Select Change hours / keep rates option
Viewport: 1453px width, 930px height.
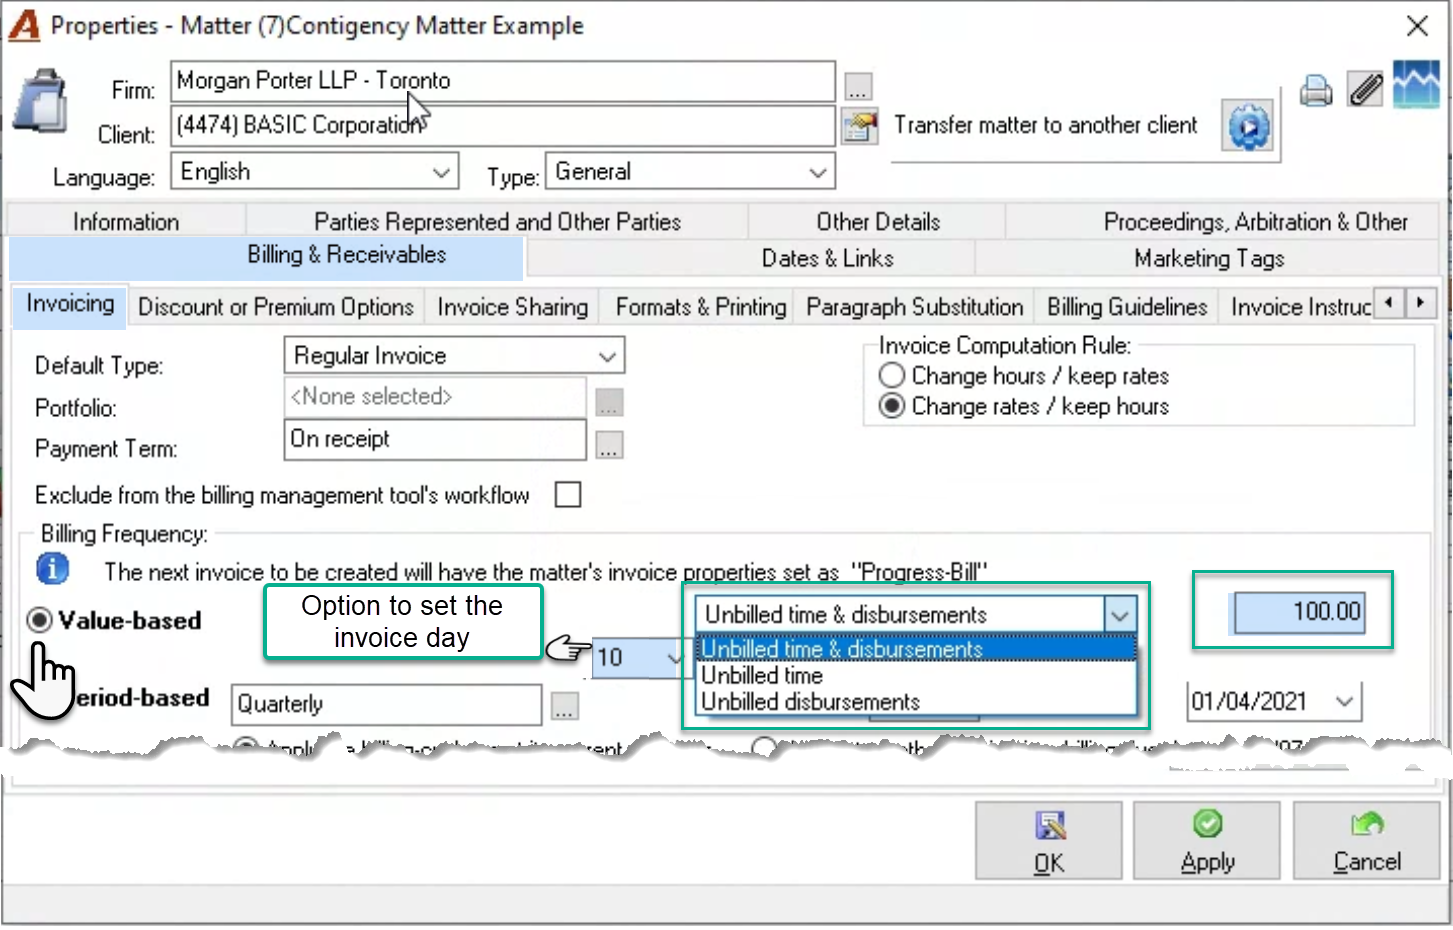(892, 376)
